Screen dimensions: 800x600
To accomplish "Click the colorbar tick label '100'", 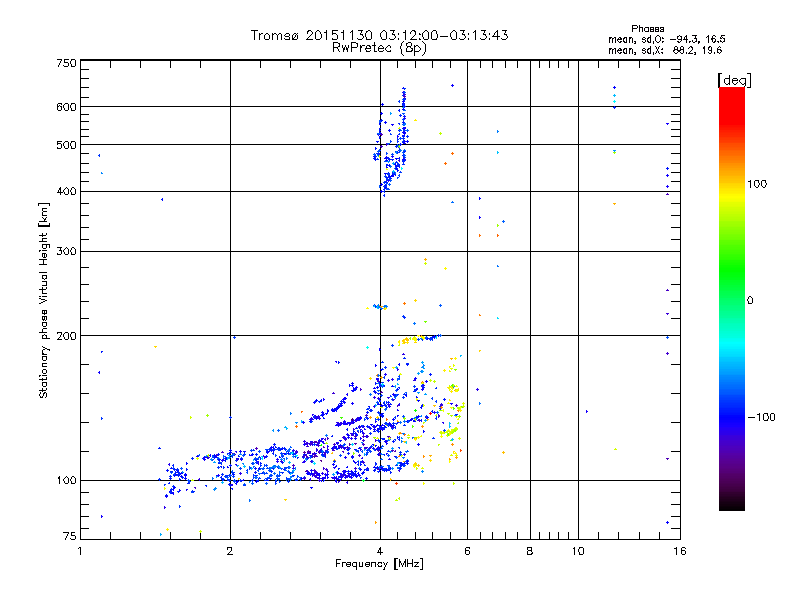I will [x=757, y=184].
